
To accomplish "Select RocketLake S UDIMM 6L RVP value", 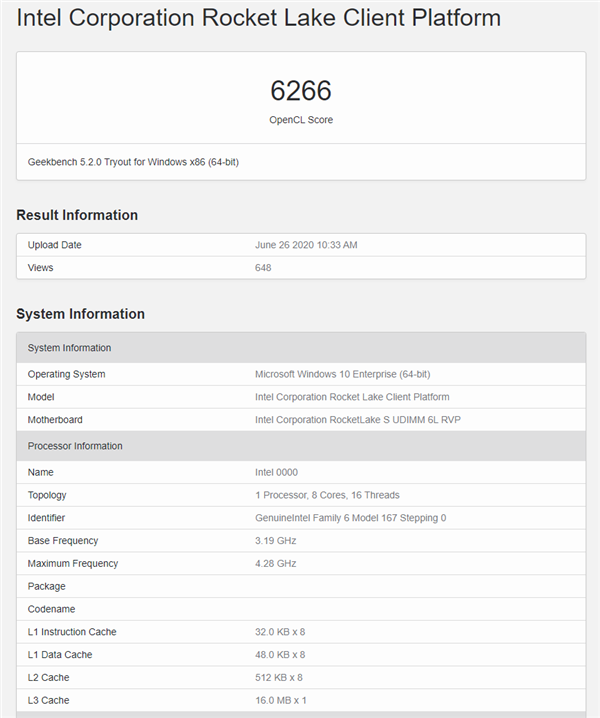I will pyautogui.click(x=358, y=420).
